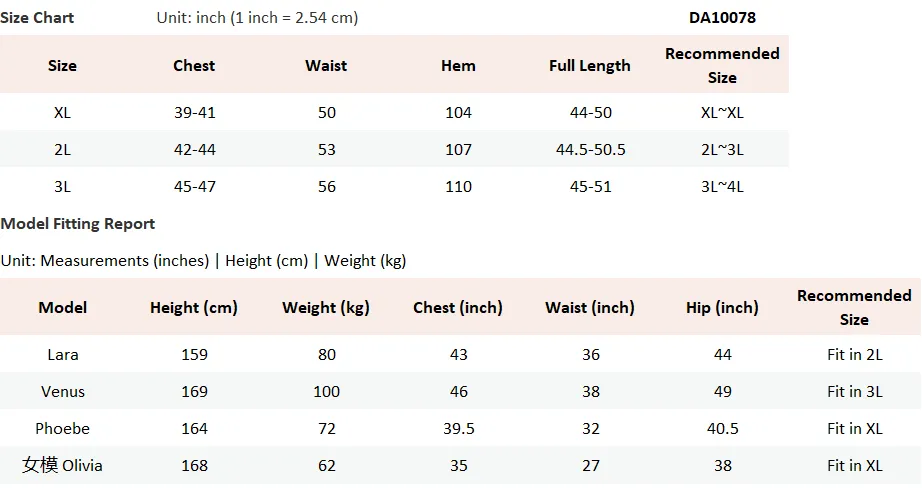This screenshot has width=922, height=488.
Task: Select model name Phoebe
Action: (62, 429)
